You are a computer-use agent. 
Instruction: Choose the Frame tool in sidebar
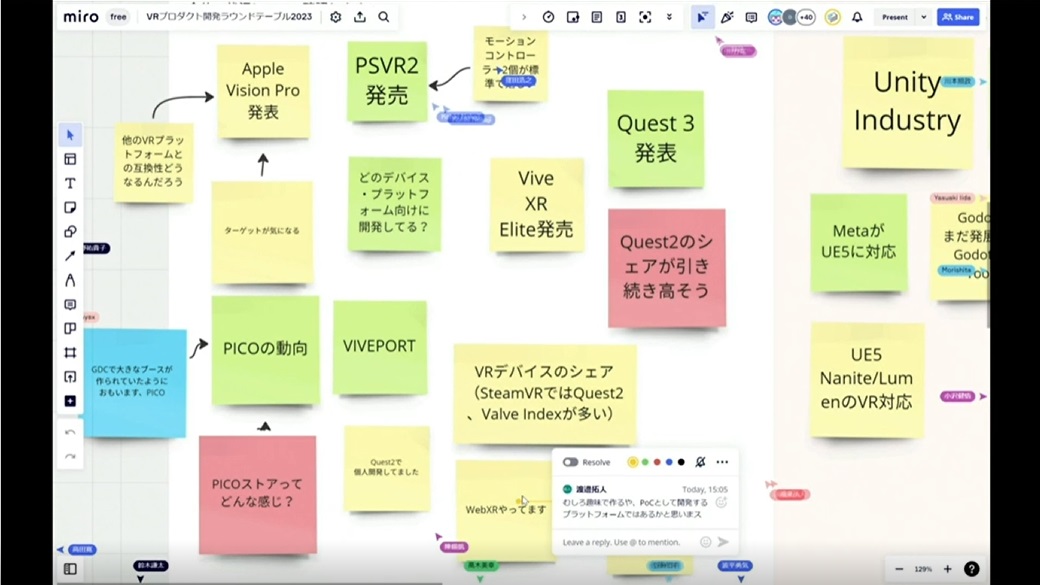pyautogui.click(x=70, y=353)
